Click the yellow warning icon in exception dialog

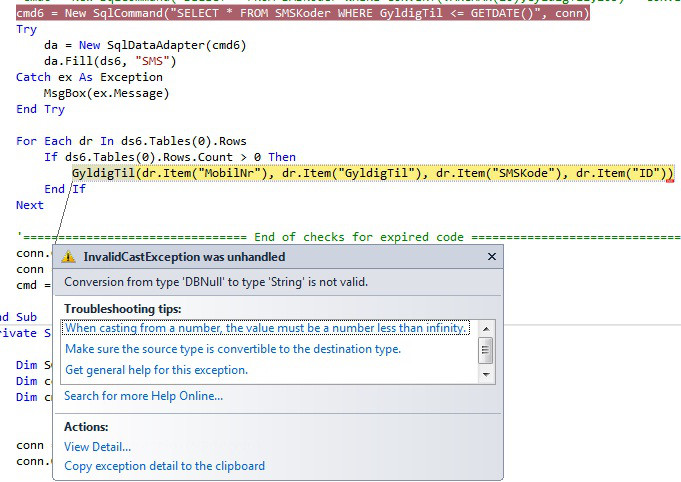click(68, 257)
